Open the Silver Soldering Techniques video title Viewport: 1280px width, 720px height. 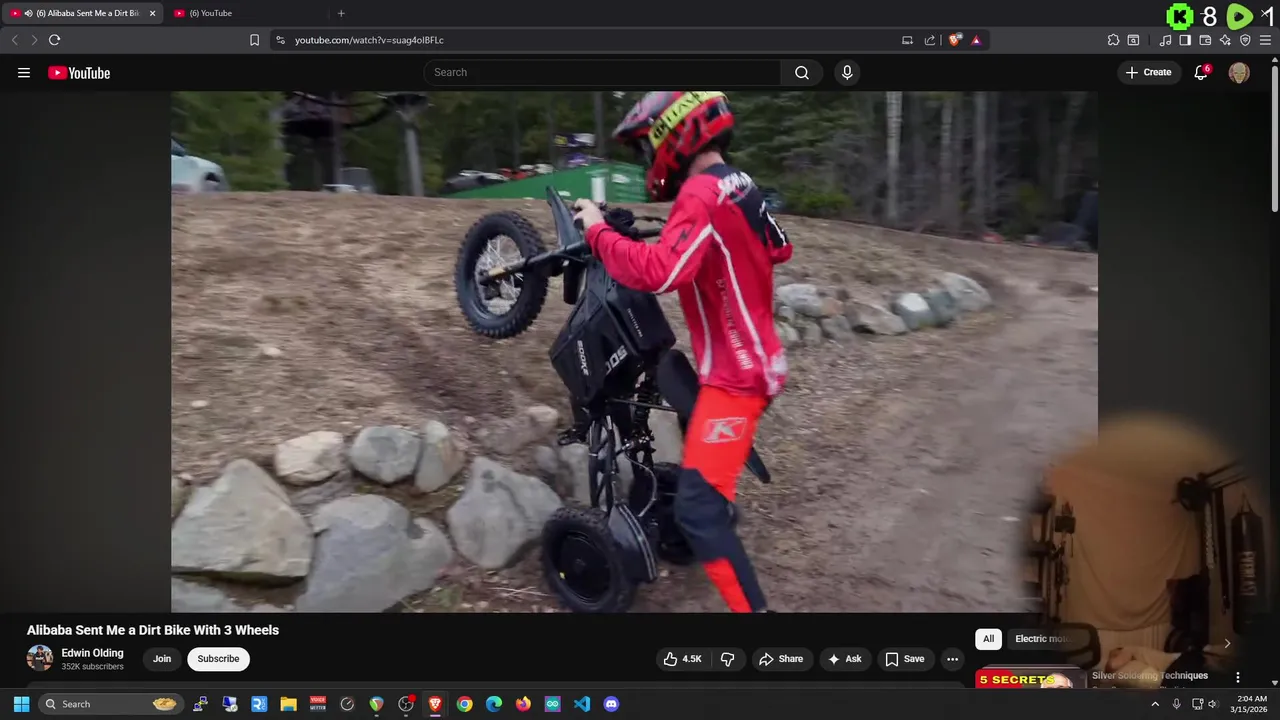(1150, 676)
